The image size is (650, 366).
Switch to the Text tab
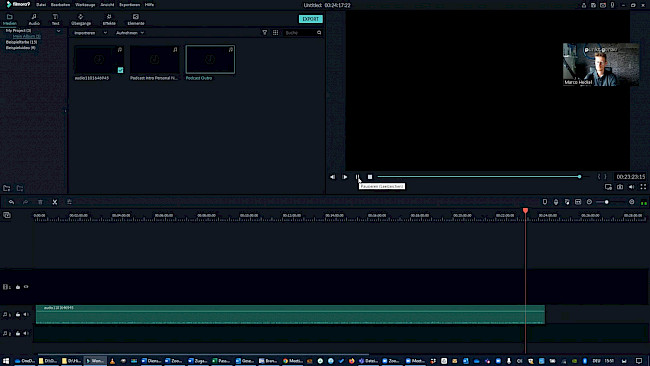55,19
